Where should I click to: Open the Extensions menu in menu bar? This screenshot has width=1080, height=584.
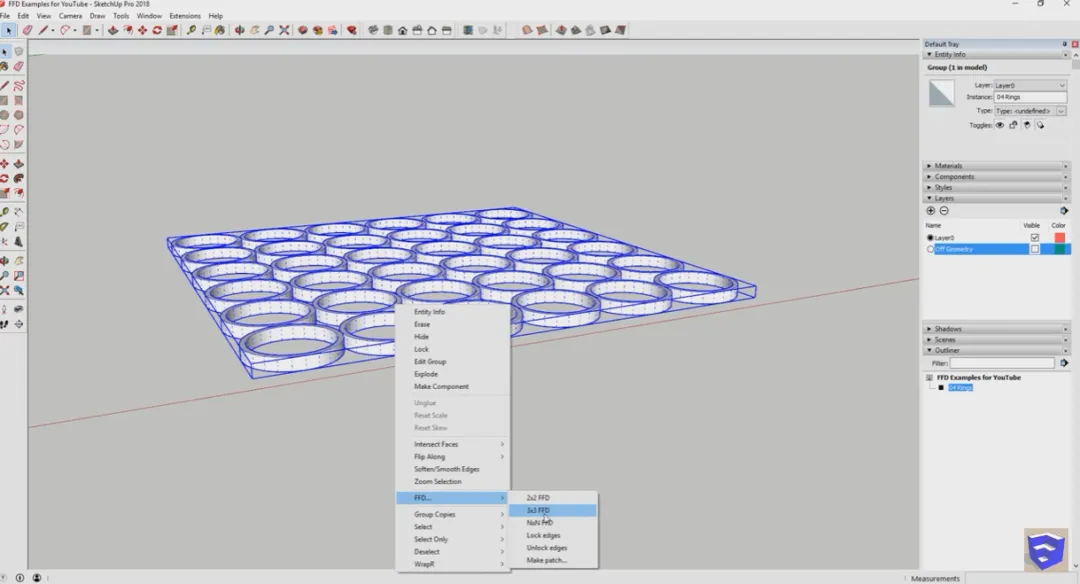click(x=185, y=16)
